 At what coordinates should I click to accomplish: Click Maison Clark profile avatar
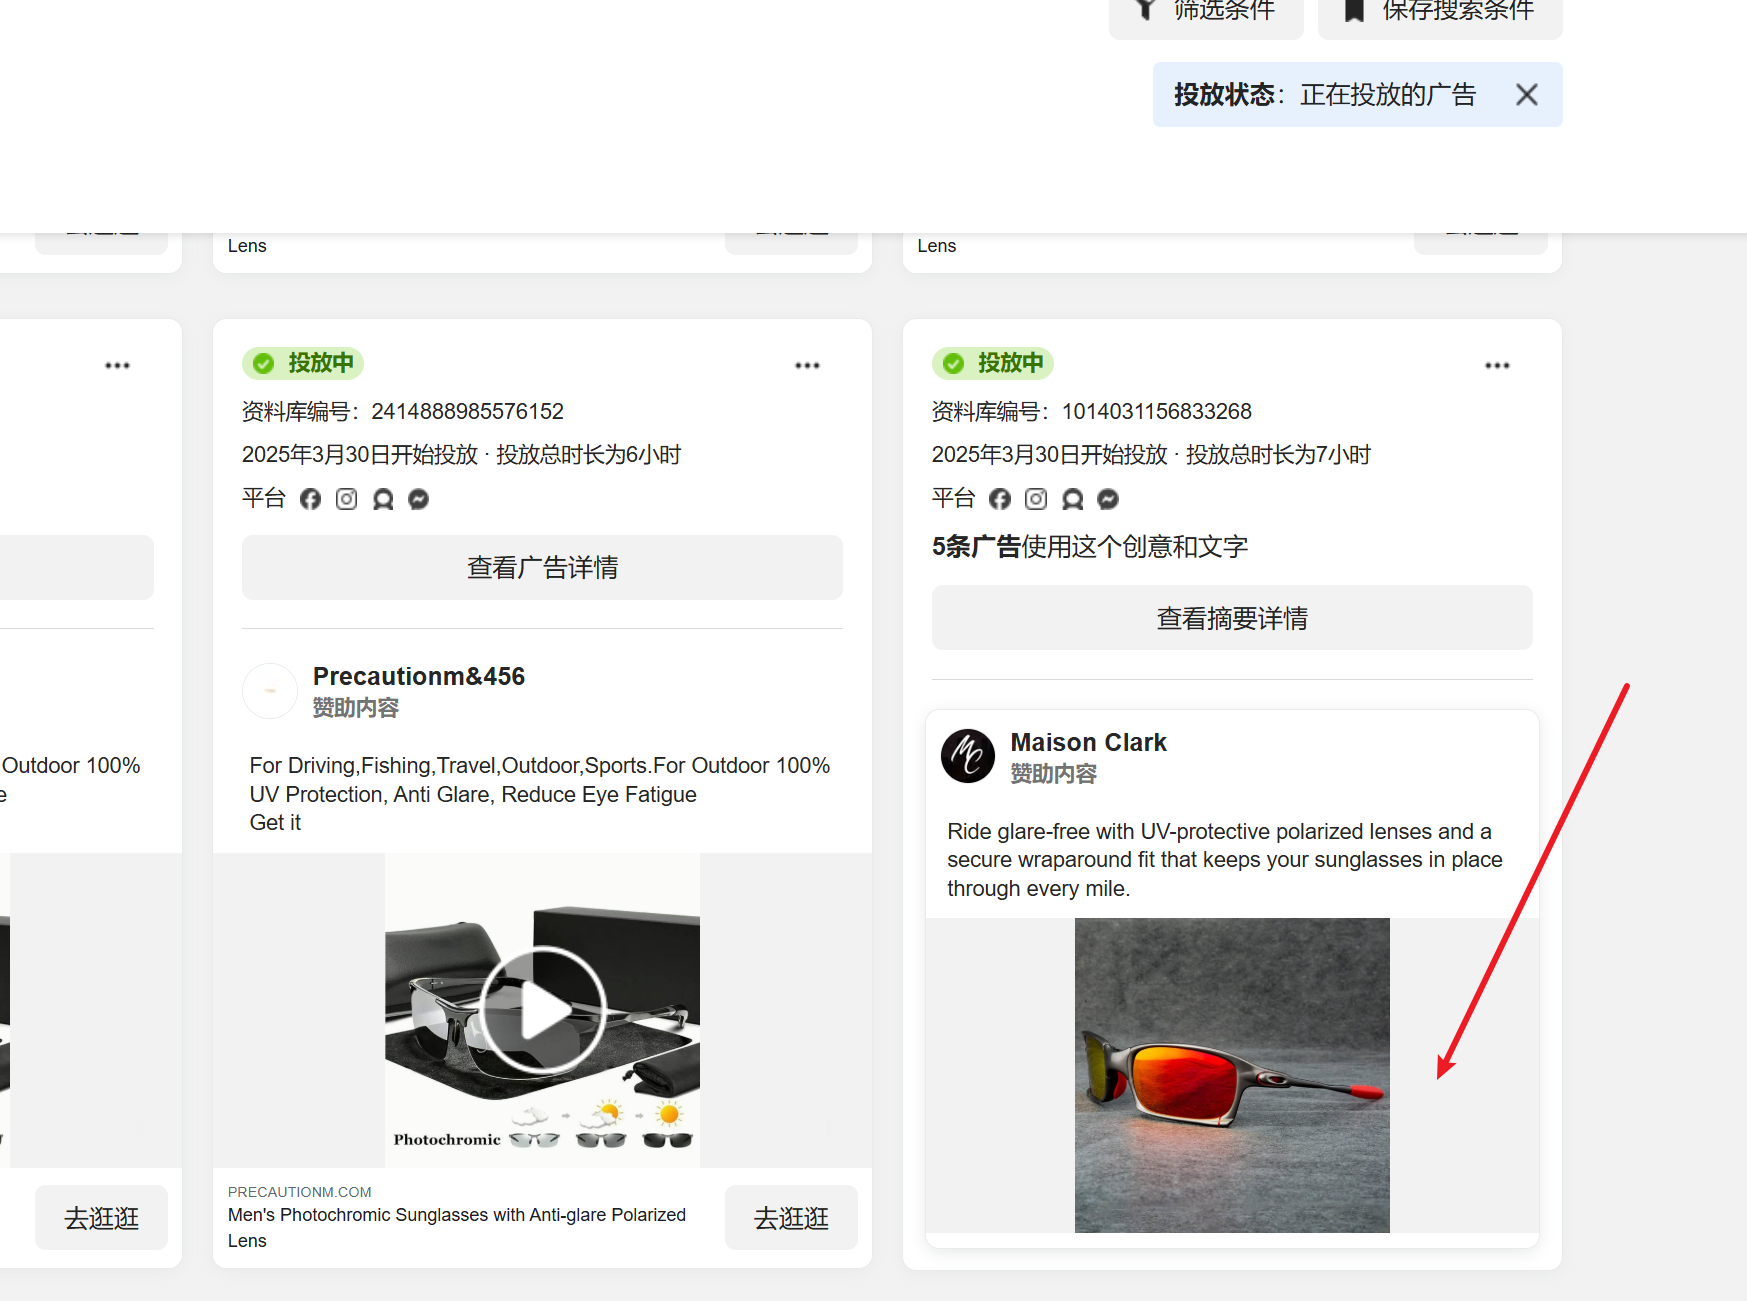tap(968, 756)
